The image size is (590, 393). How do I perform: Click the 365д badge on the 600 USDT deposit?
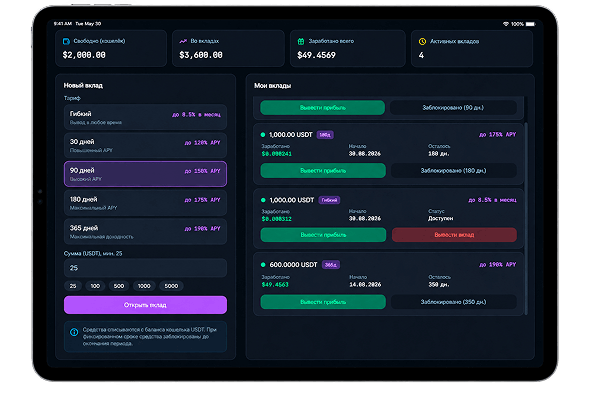click(x=331, y=265)
